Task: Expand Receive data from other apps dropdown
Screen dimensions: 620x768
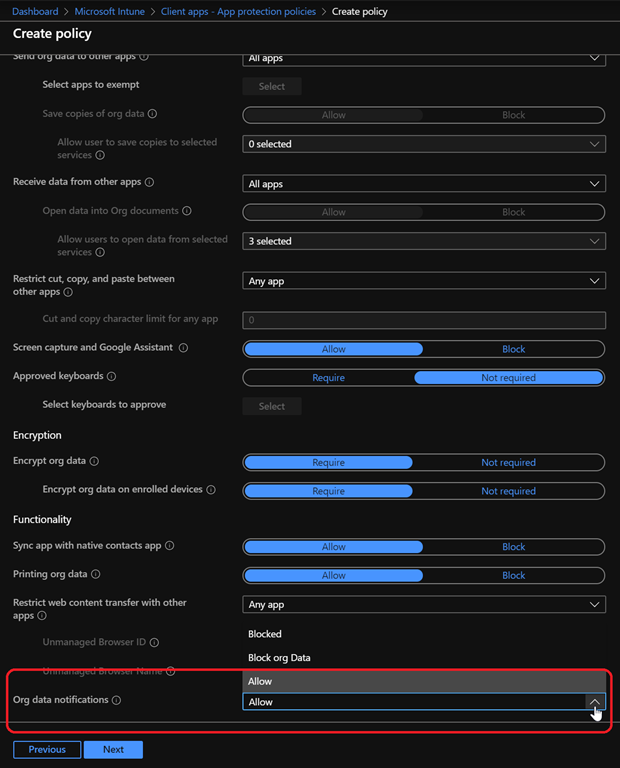Action: [x=425, y=184]
